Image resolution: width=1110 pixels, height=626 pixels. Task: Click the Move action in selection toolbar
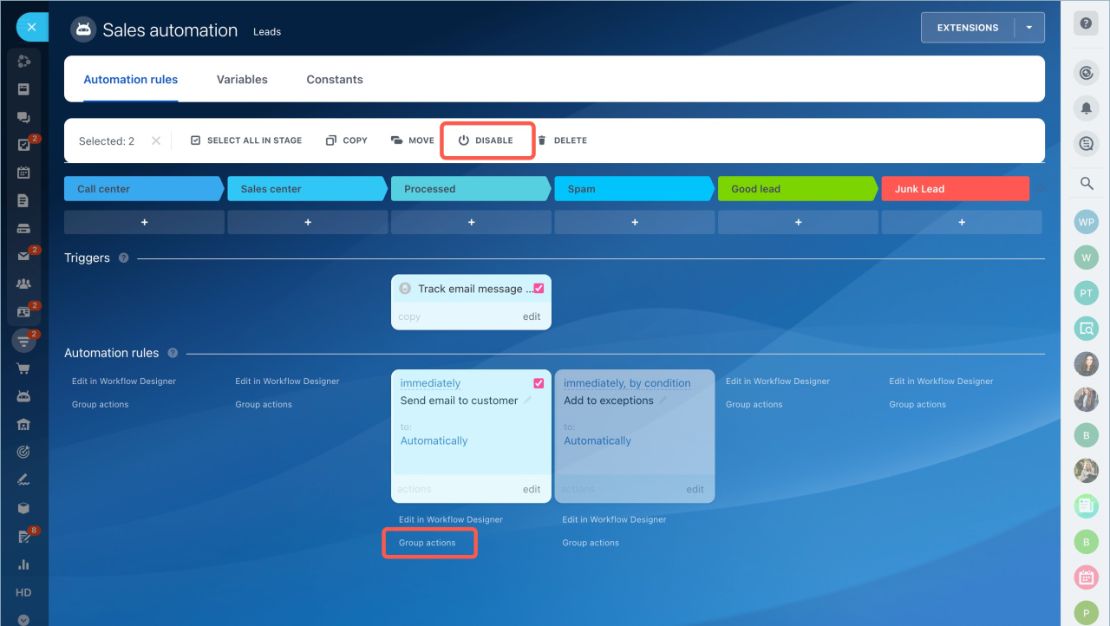pyautogui.click(x=413, y=140)
